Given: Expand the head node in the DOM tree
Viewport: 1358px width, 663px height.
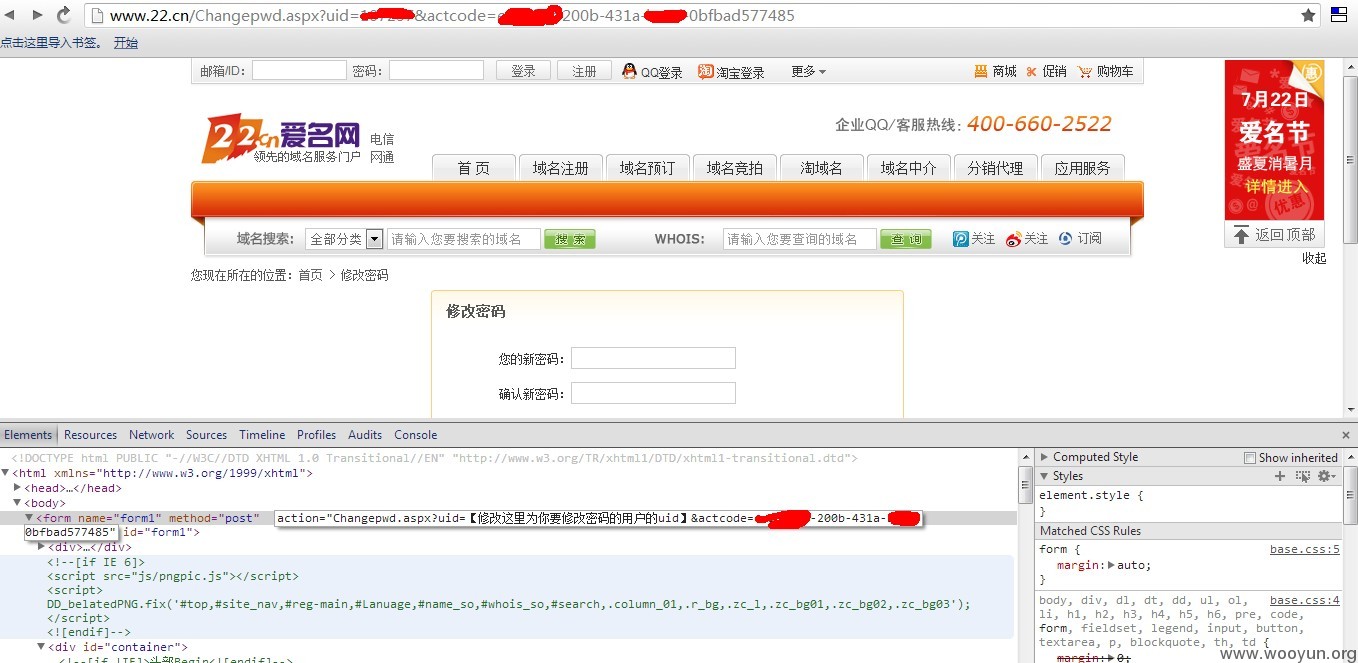Looking at the screenshot, I should (x=17, y=488).
